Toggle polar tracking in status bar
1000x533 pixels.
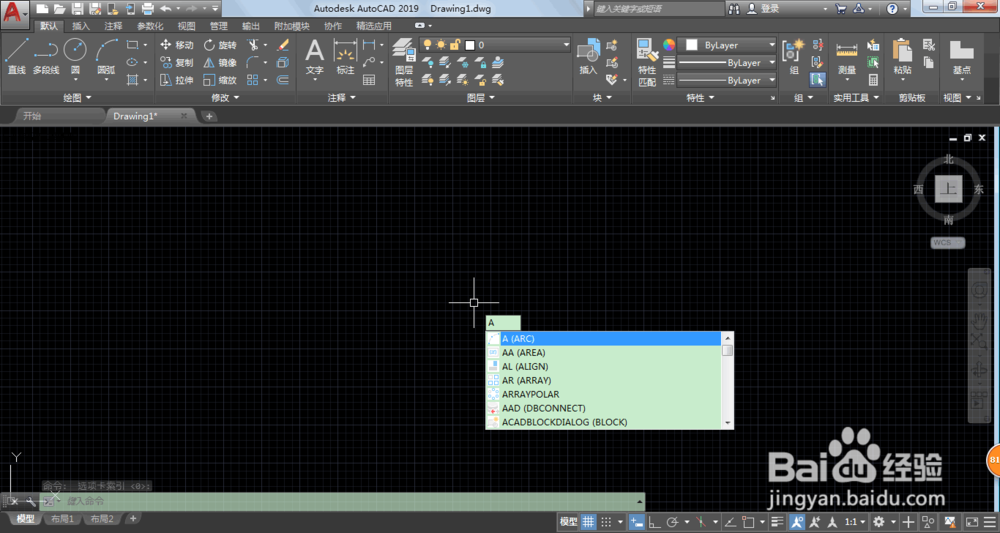pyautogui.click(x=672, y=522)
